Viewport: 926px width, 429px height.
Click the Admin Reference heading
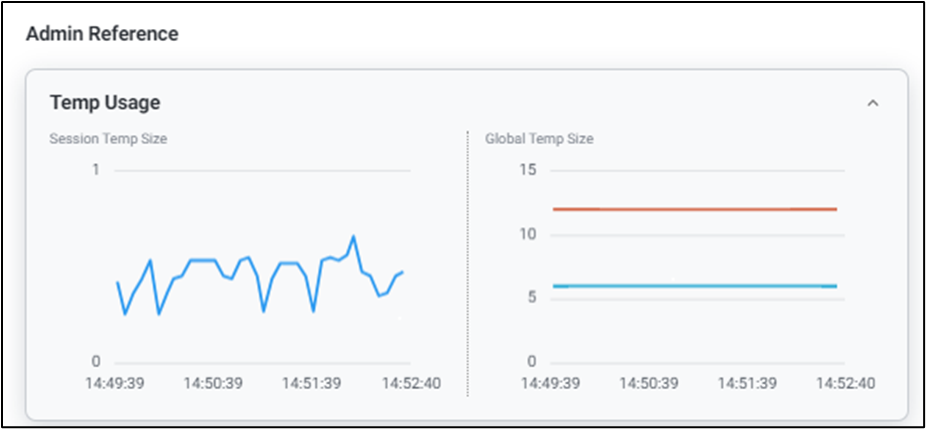pyautogui.click(x=102, y=34)
